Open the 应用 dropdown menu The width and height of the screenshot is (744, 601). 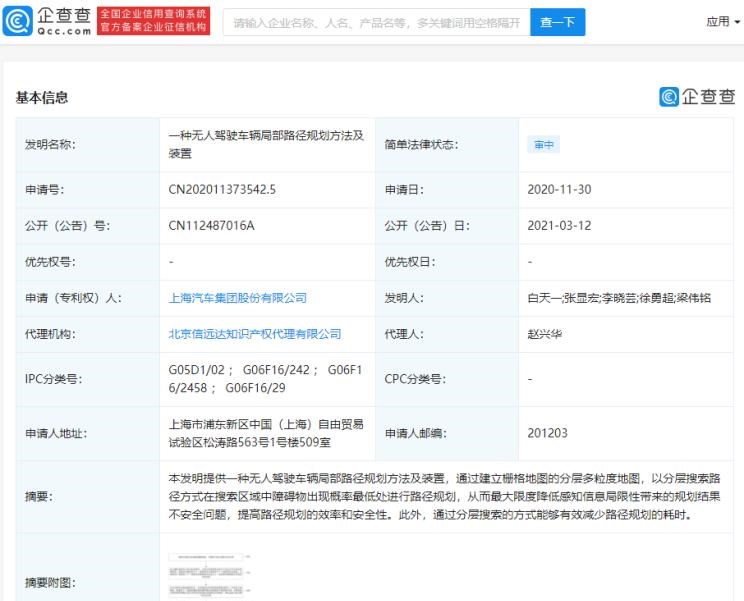click(723, 21)
